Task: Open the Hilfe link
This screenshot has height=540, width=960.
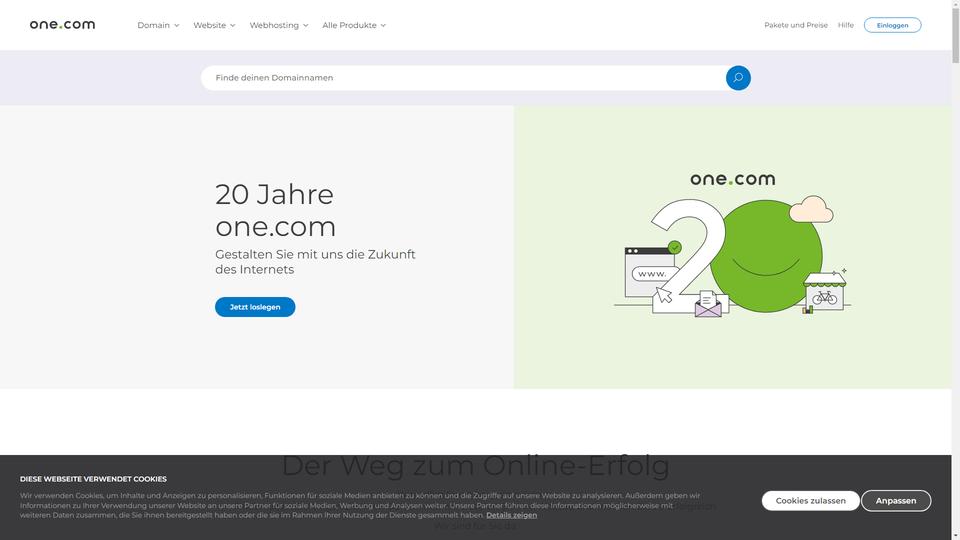Action: coord(846,25)
